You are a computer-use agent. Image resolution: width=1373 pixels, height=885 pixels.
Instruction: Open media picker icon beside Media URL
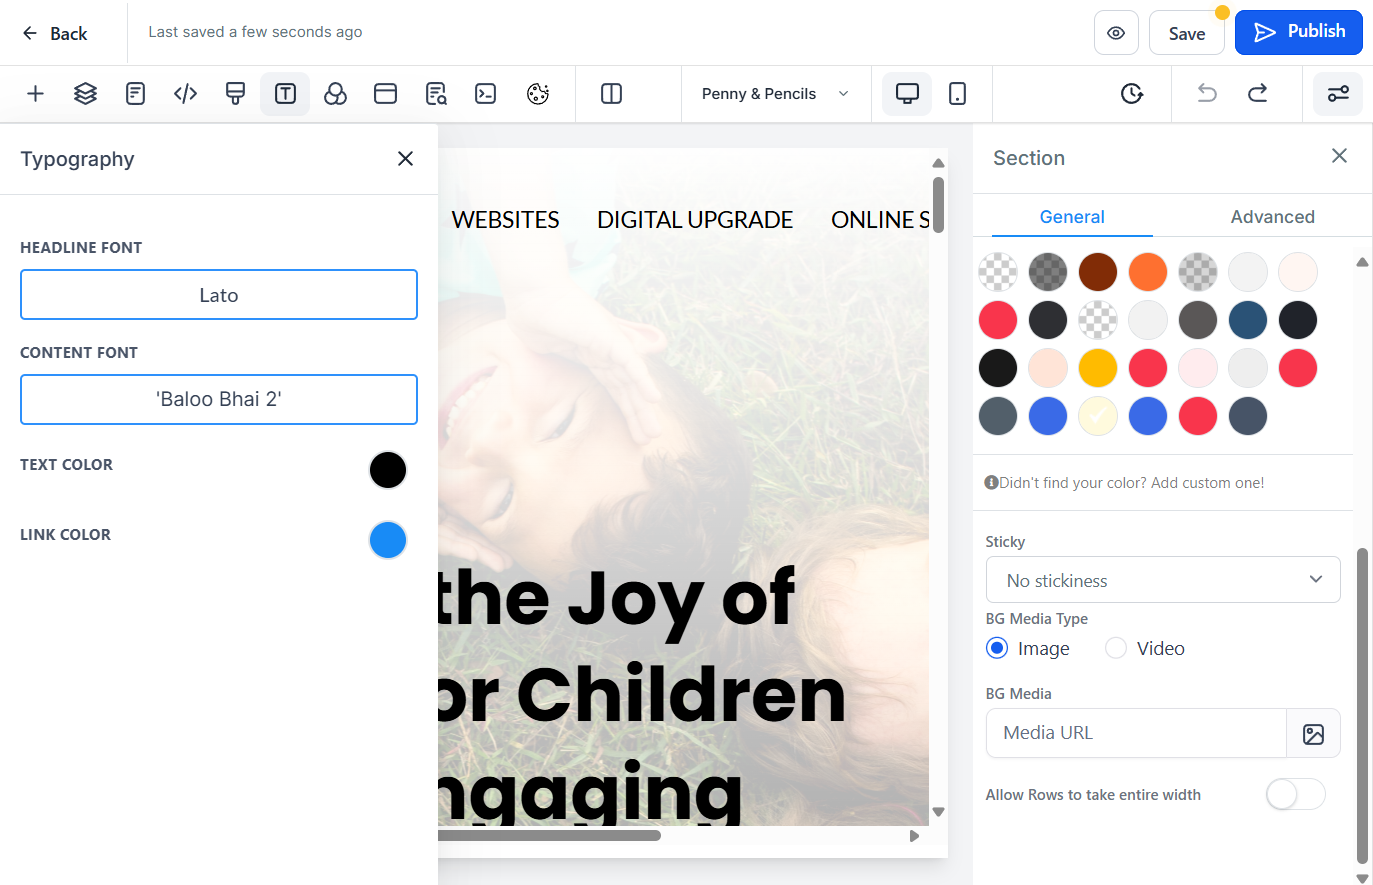pyautogui.click(x=1313, y=734)
